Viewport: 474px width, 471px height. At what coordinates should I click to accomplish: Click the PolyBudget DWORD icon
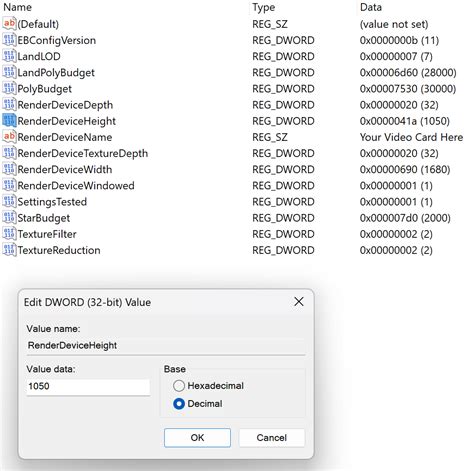(x=9, y=88)
